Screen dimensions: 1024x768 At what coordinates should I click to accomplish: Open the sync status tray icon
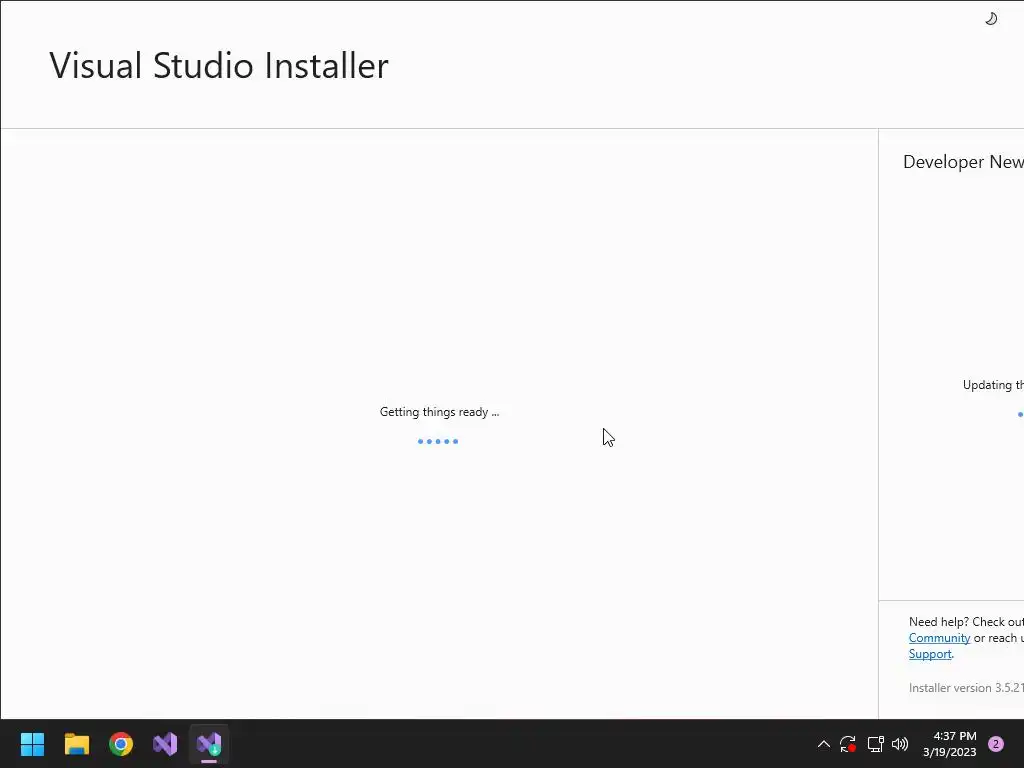point(848,744)
